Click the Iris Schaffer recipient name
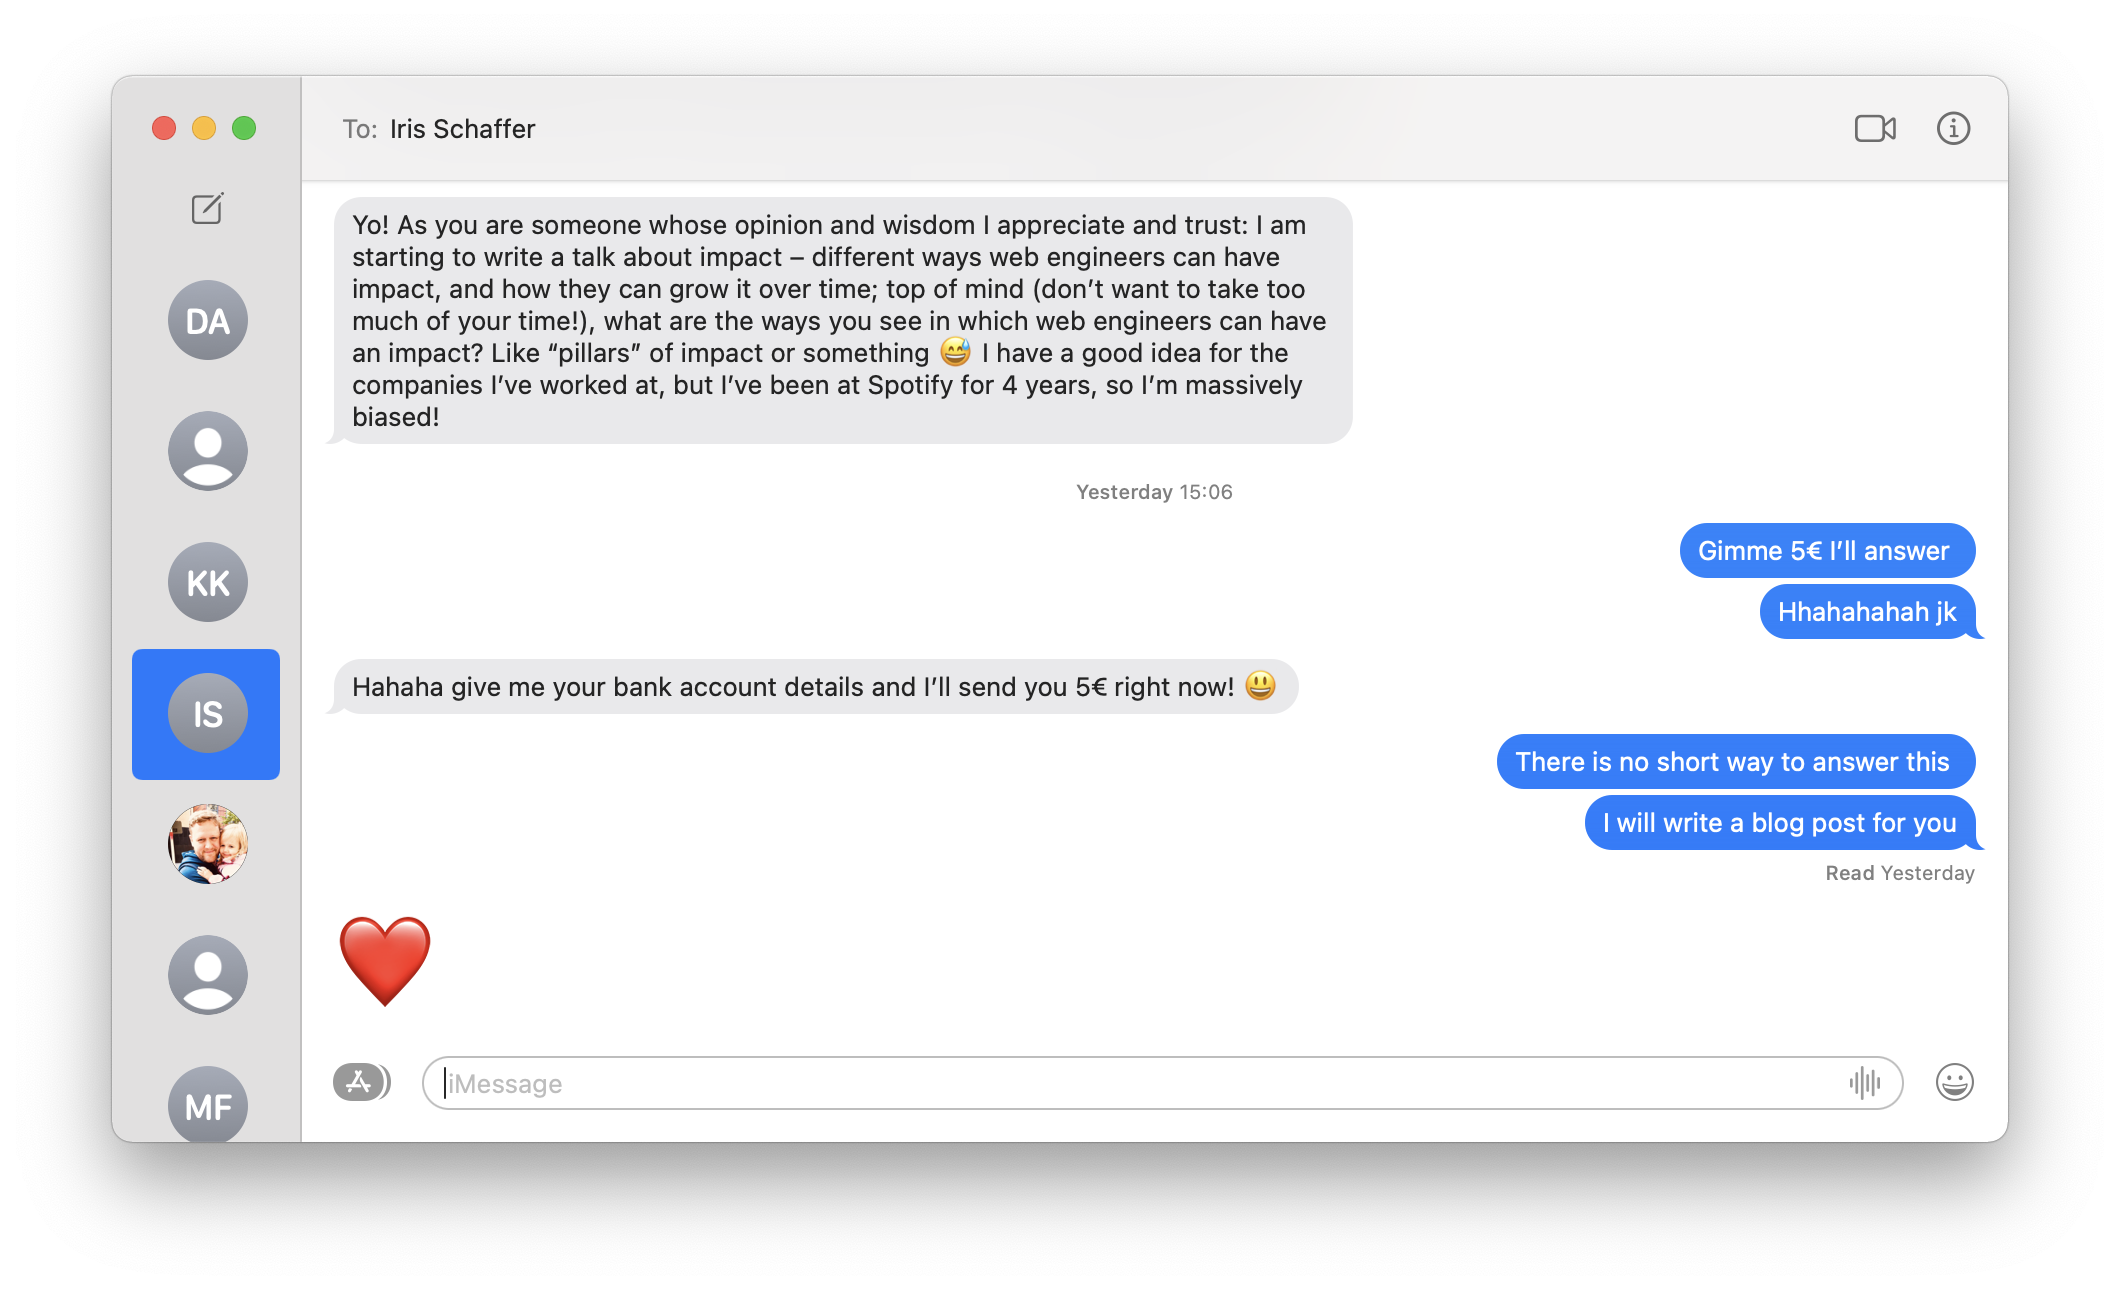 point(462,129)
